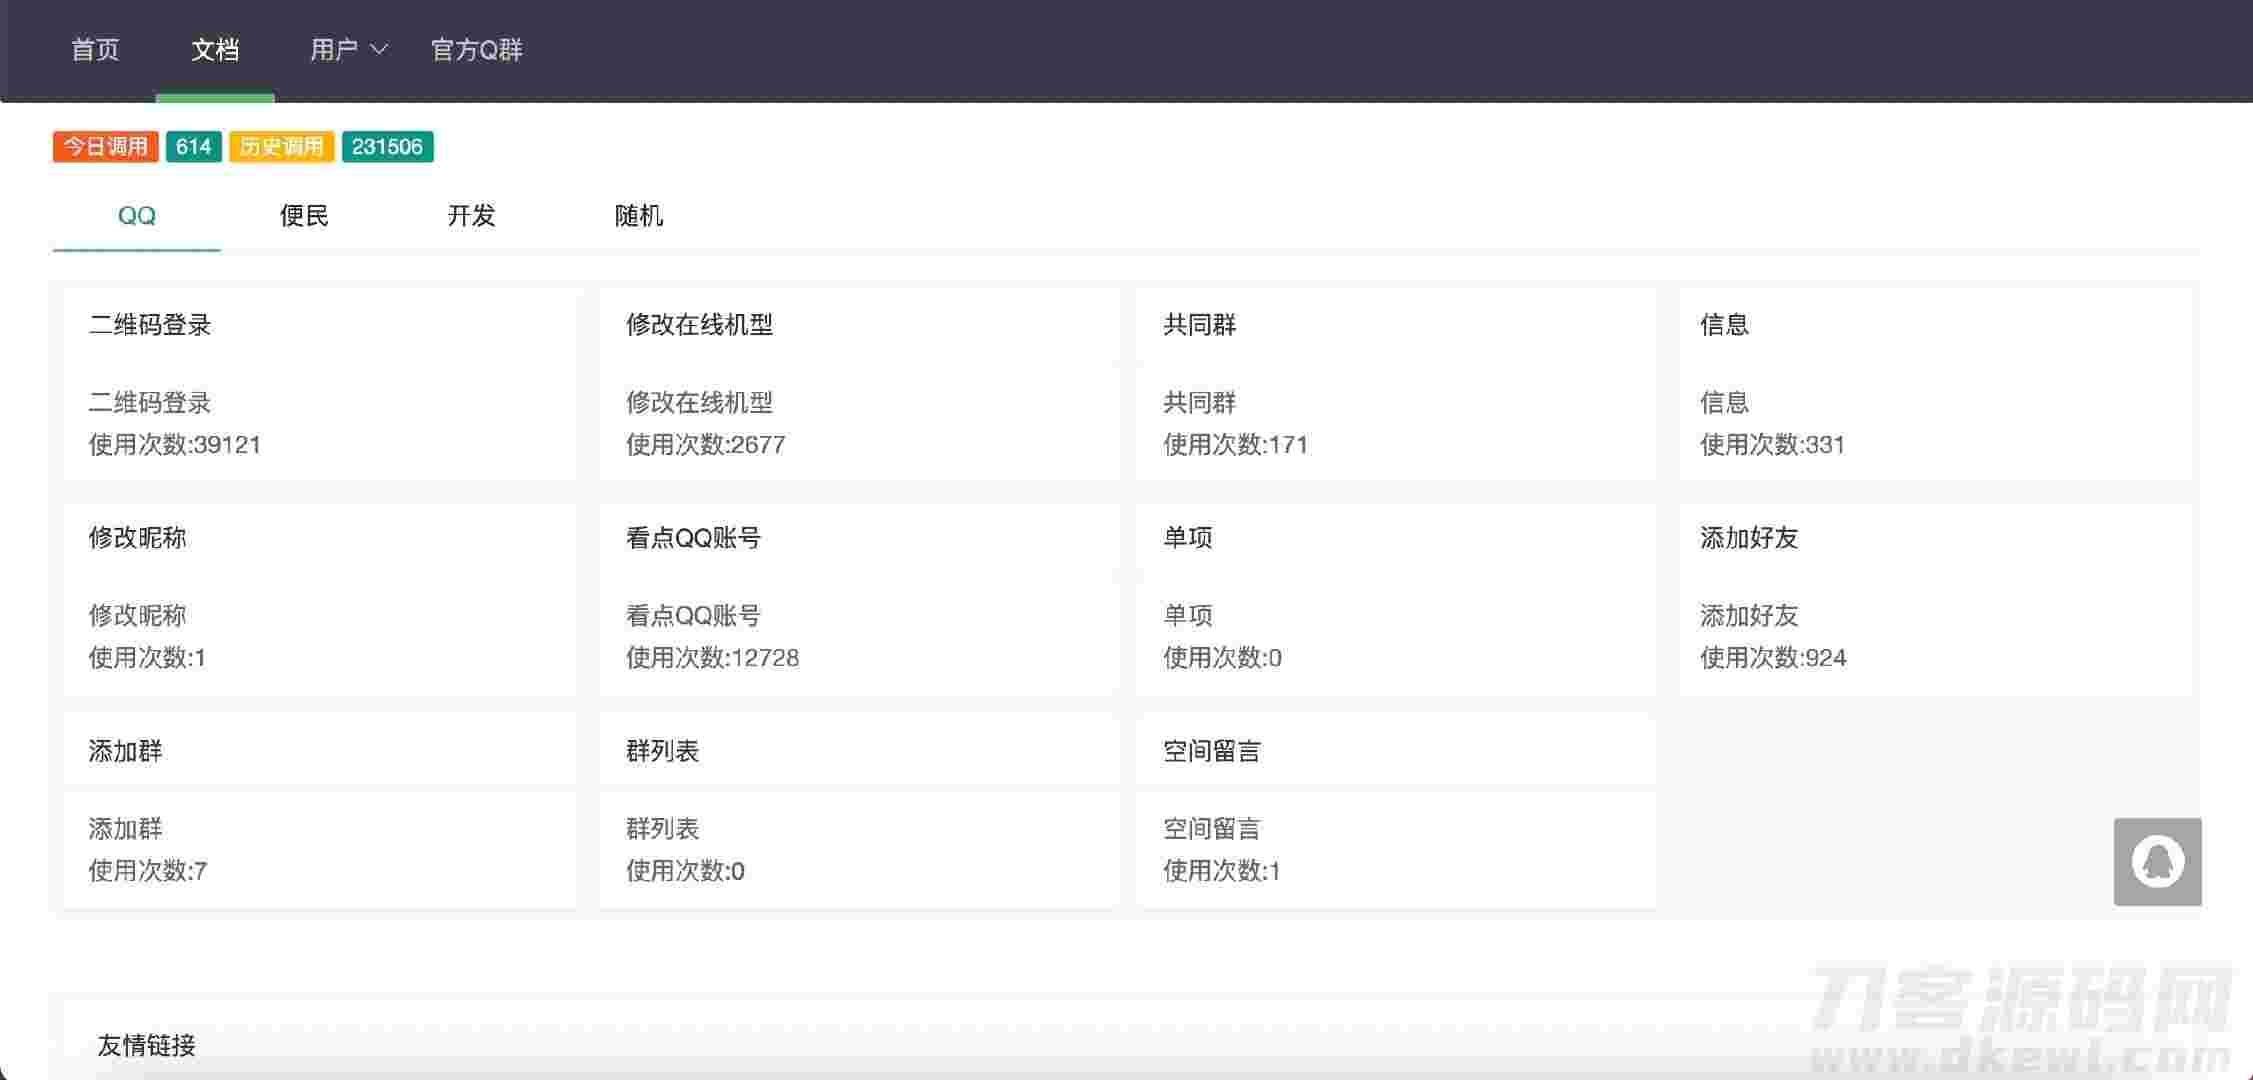
Task: Click the floating QQ penguin contact icon
Action: pyautogui.click(x=2157, y=861)
